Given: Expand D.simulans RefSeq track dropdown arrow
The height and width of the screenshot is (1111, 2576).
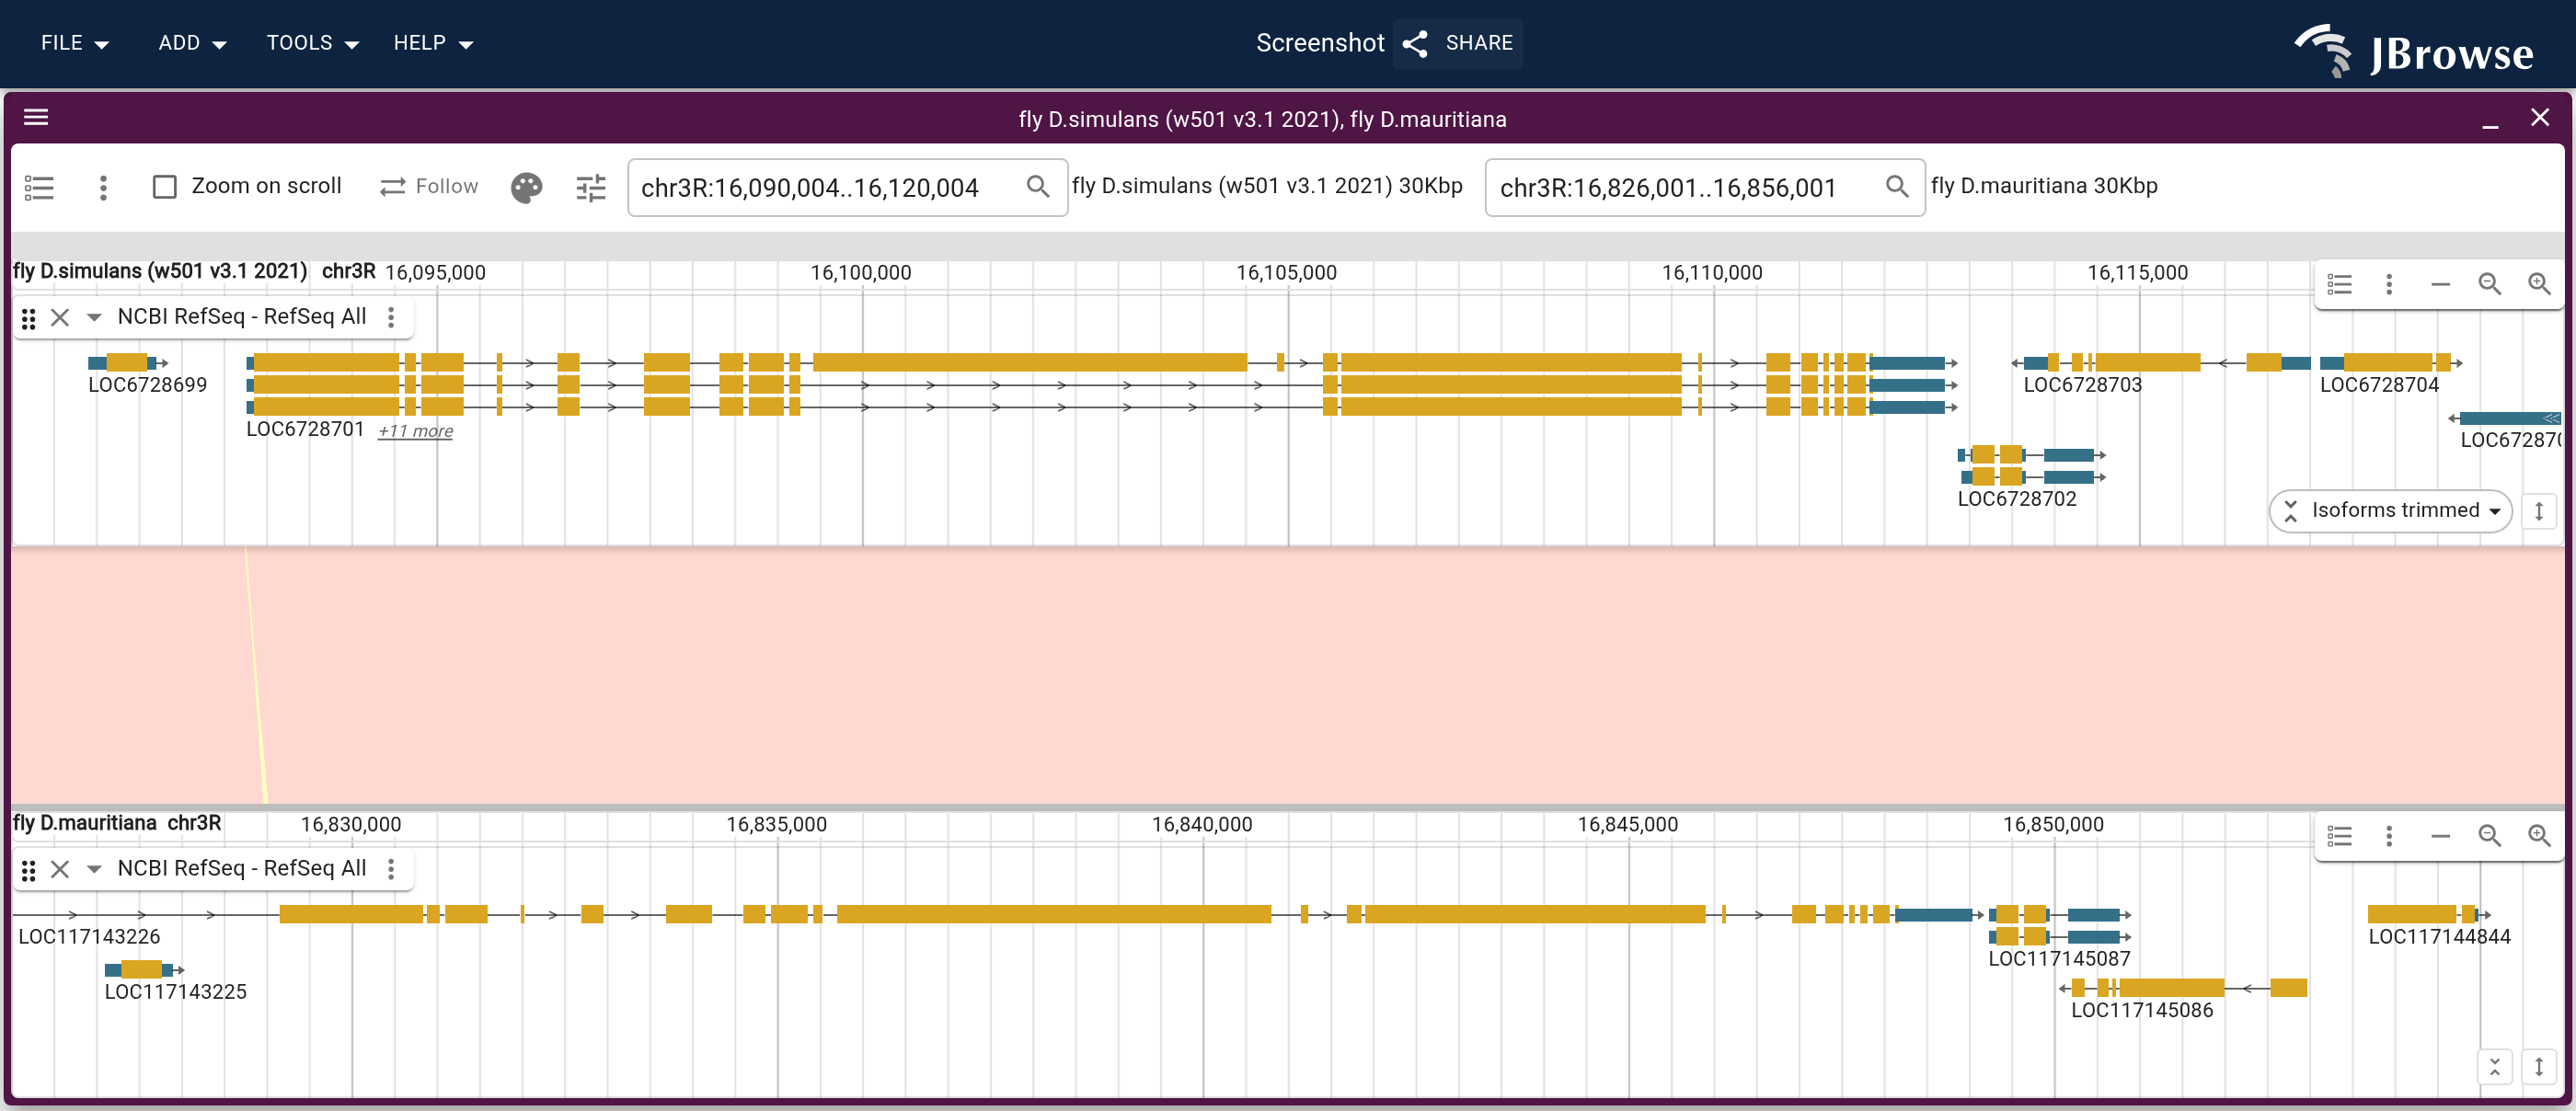Looking at the screenshot, I should 94,317.
